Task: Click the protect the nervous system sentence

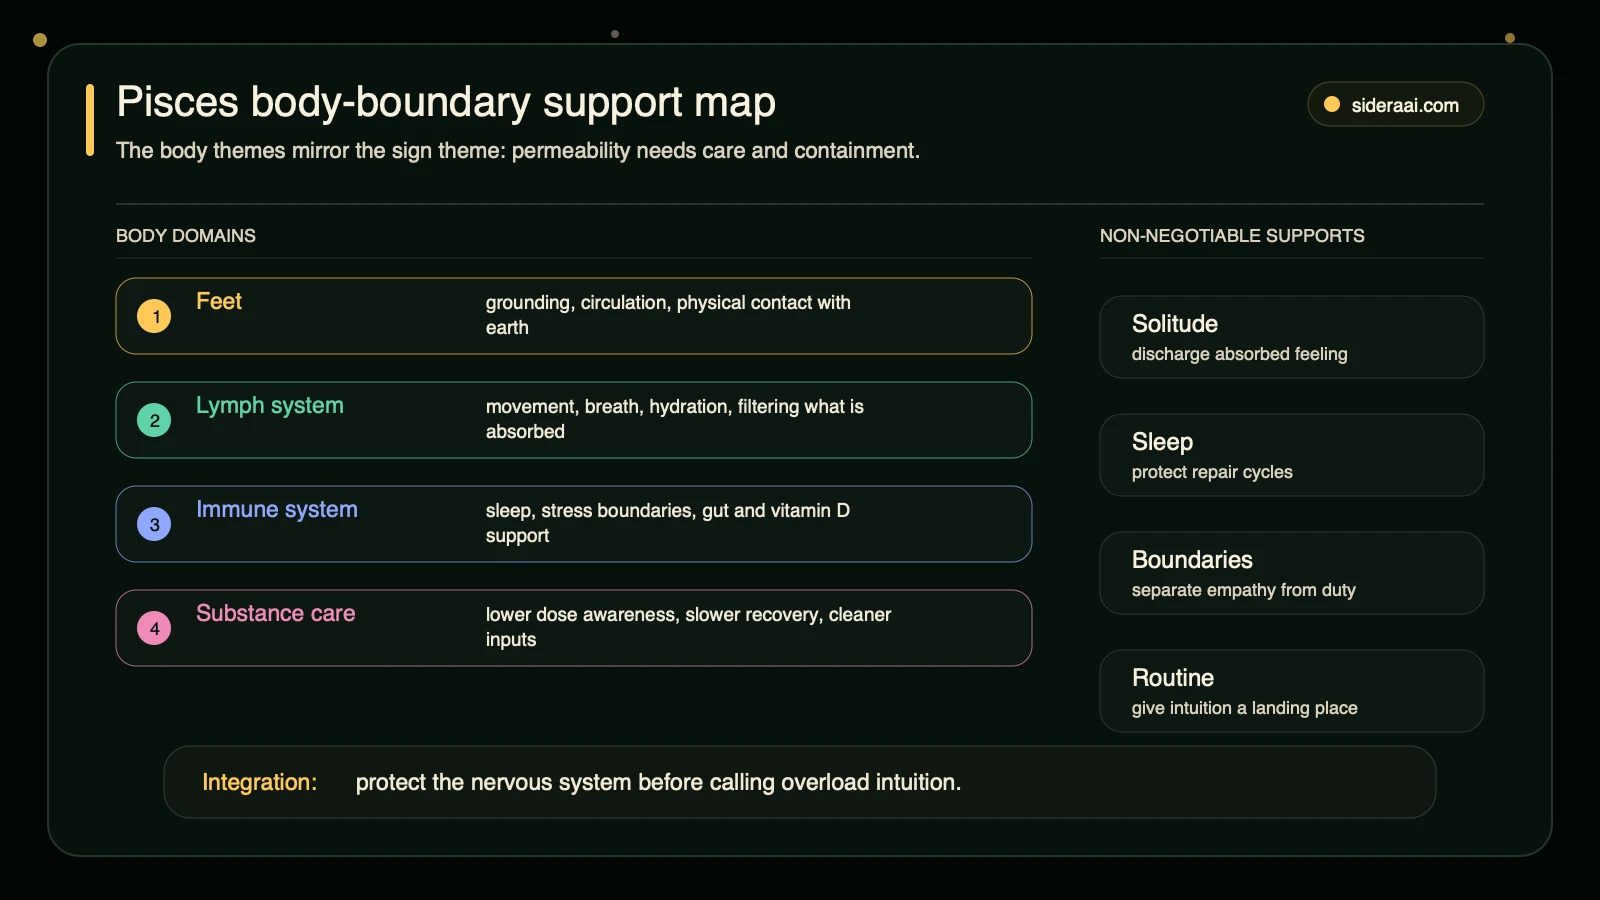Action: pos(658,782)
